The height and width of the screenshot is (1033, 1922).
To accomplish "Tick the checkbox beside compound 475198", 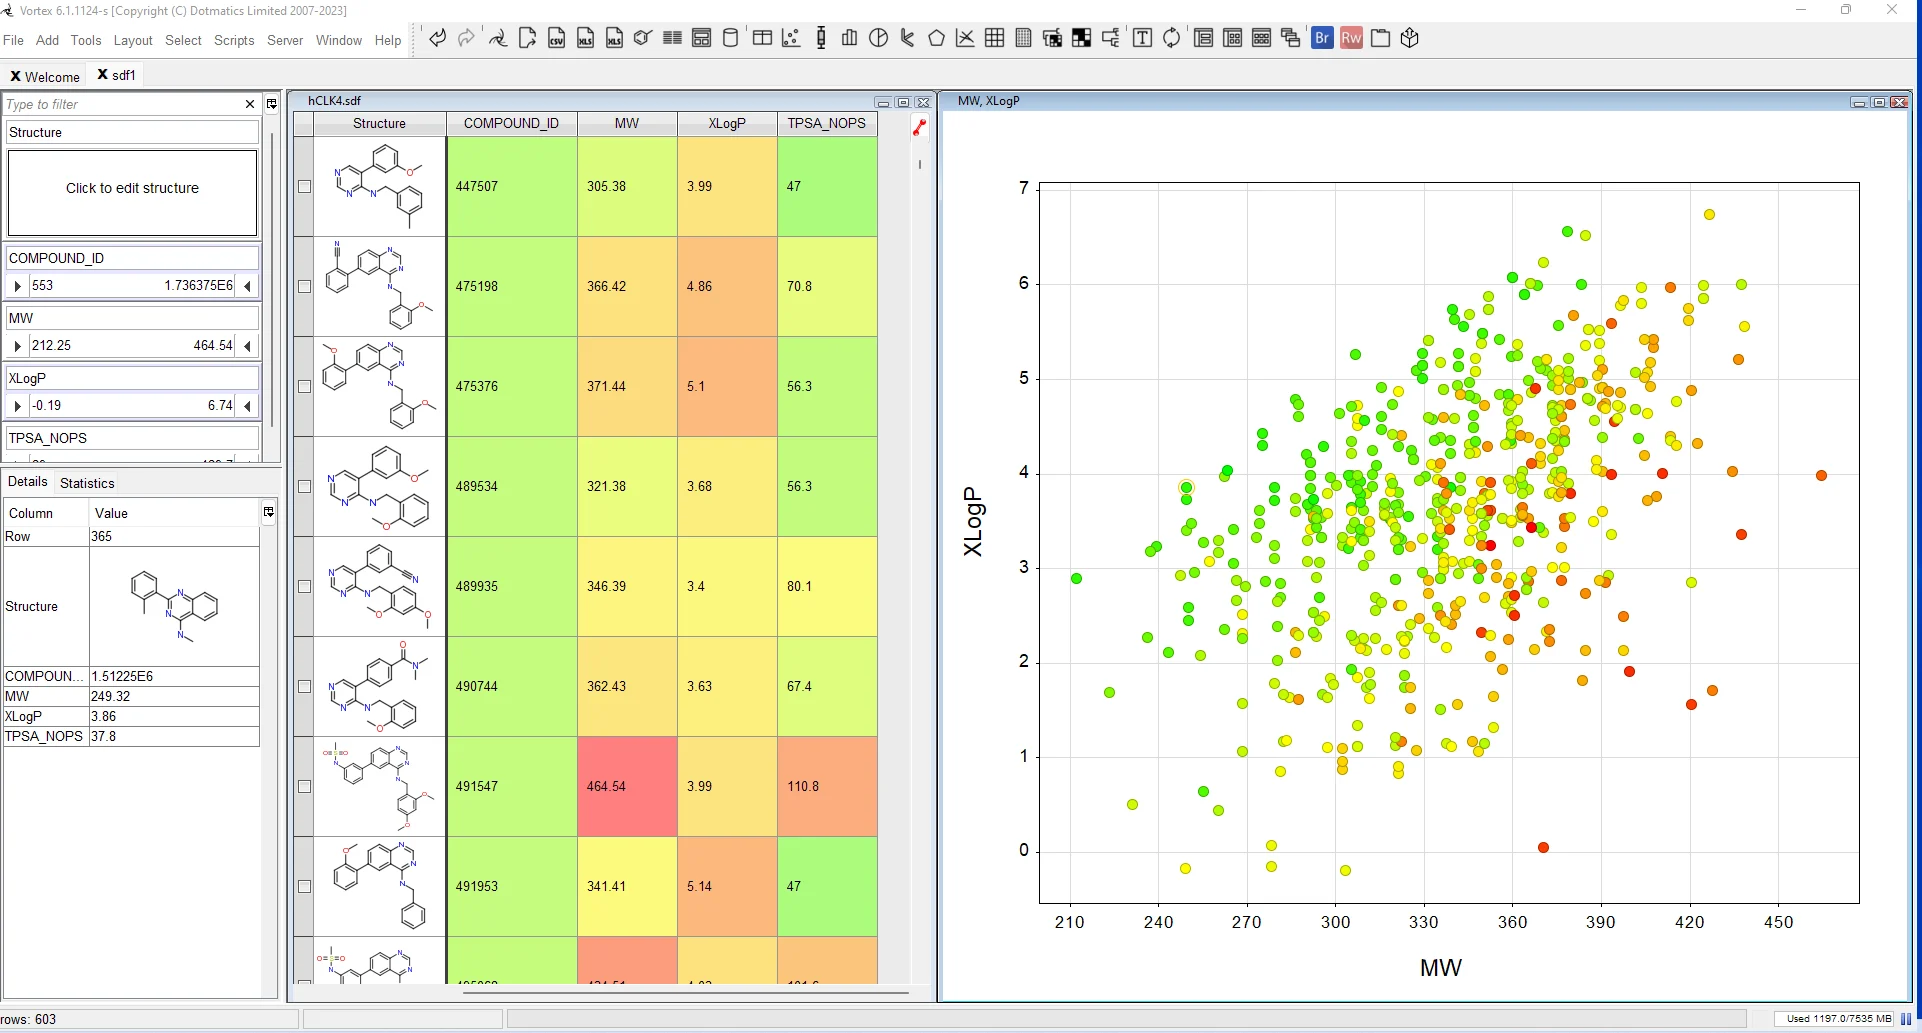I will click(x=304, y=286).
